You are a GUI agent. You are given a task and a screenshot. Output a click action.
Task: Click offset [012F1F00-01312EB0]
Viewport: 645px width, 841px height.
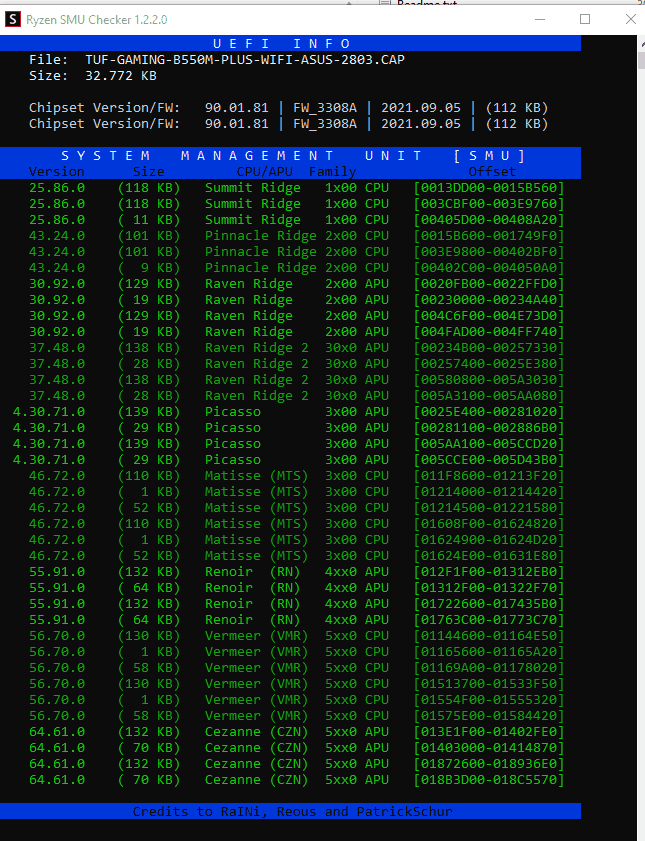(x=488, y=572)
